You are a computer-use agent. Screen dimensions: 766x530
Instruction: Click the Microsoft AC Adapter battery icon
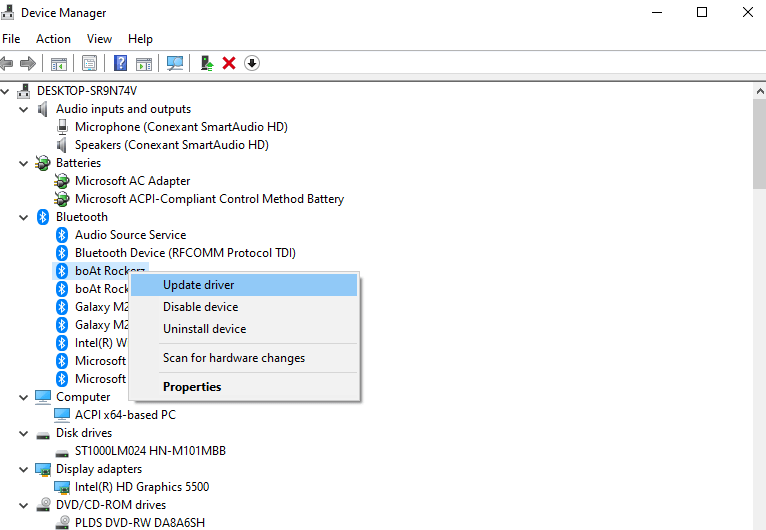coord(62,181)
